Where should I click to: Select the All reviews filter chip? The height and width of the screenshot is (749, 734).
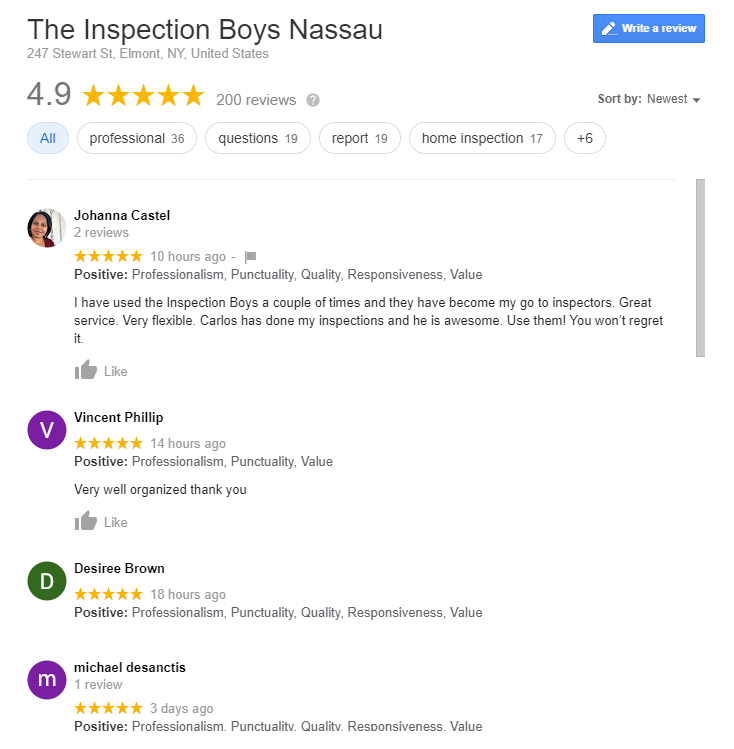(x=48, y=138)
